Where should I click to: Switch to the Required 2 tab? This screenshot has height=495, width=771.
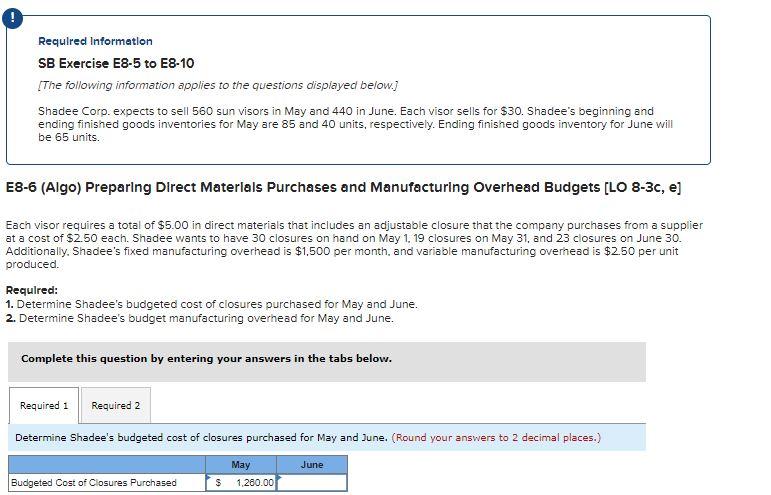pyautogui.click(x=116, y=406)
